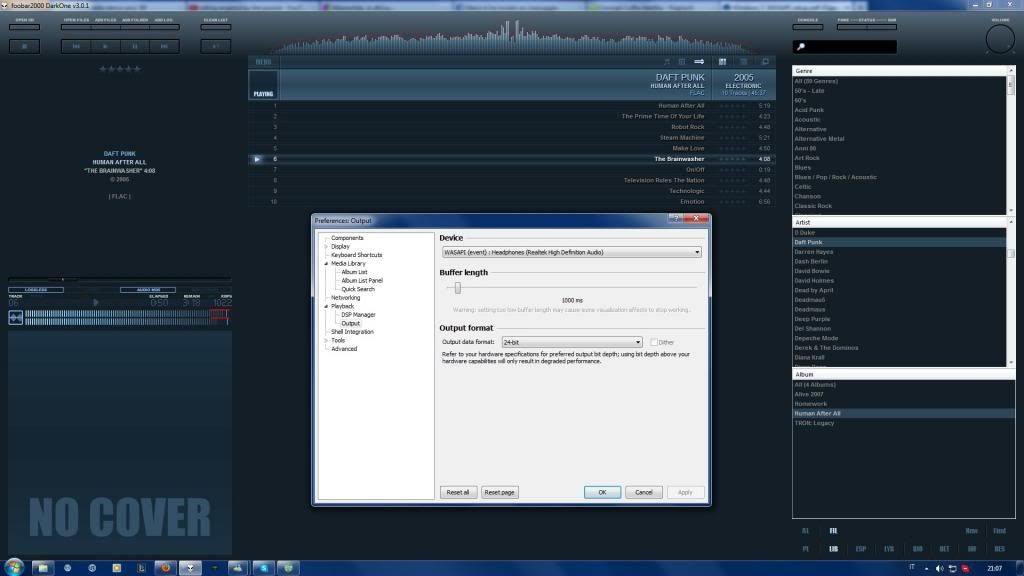Collapse the Playback tree node
Screen dimensions: 1024x576
tap(327, 306)
